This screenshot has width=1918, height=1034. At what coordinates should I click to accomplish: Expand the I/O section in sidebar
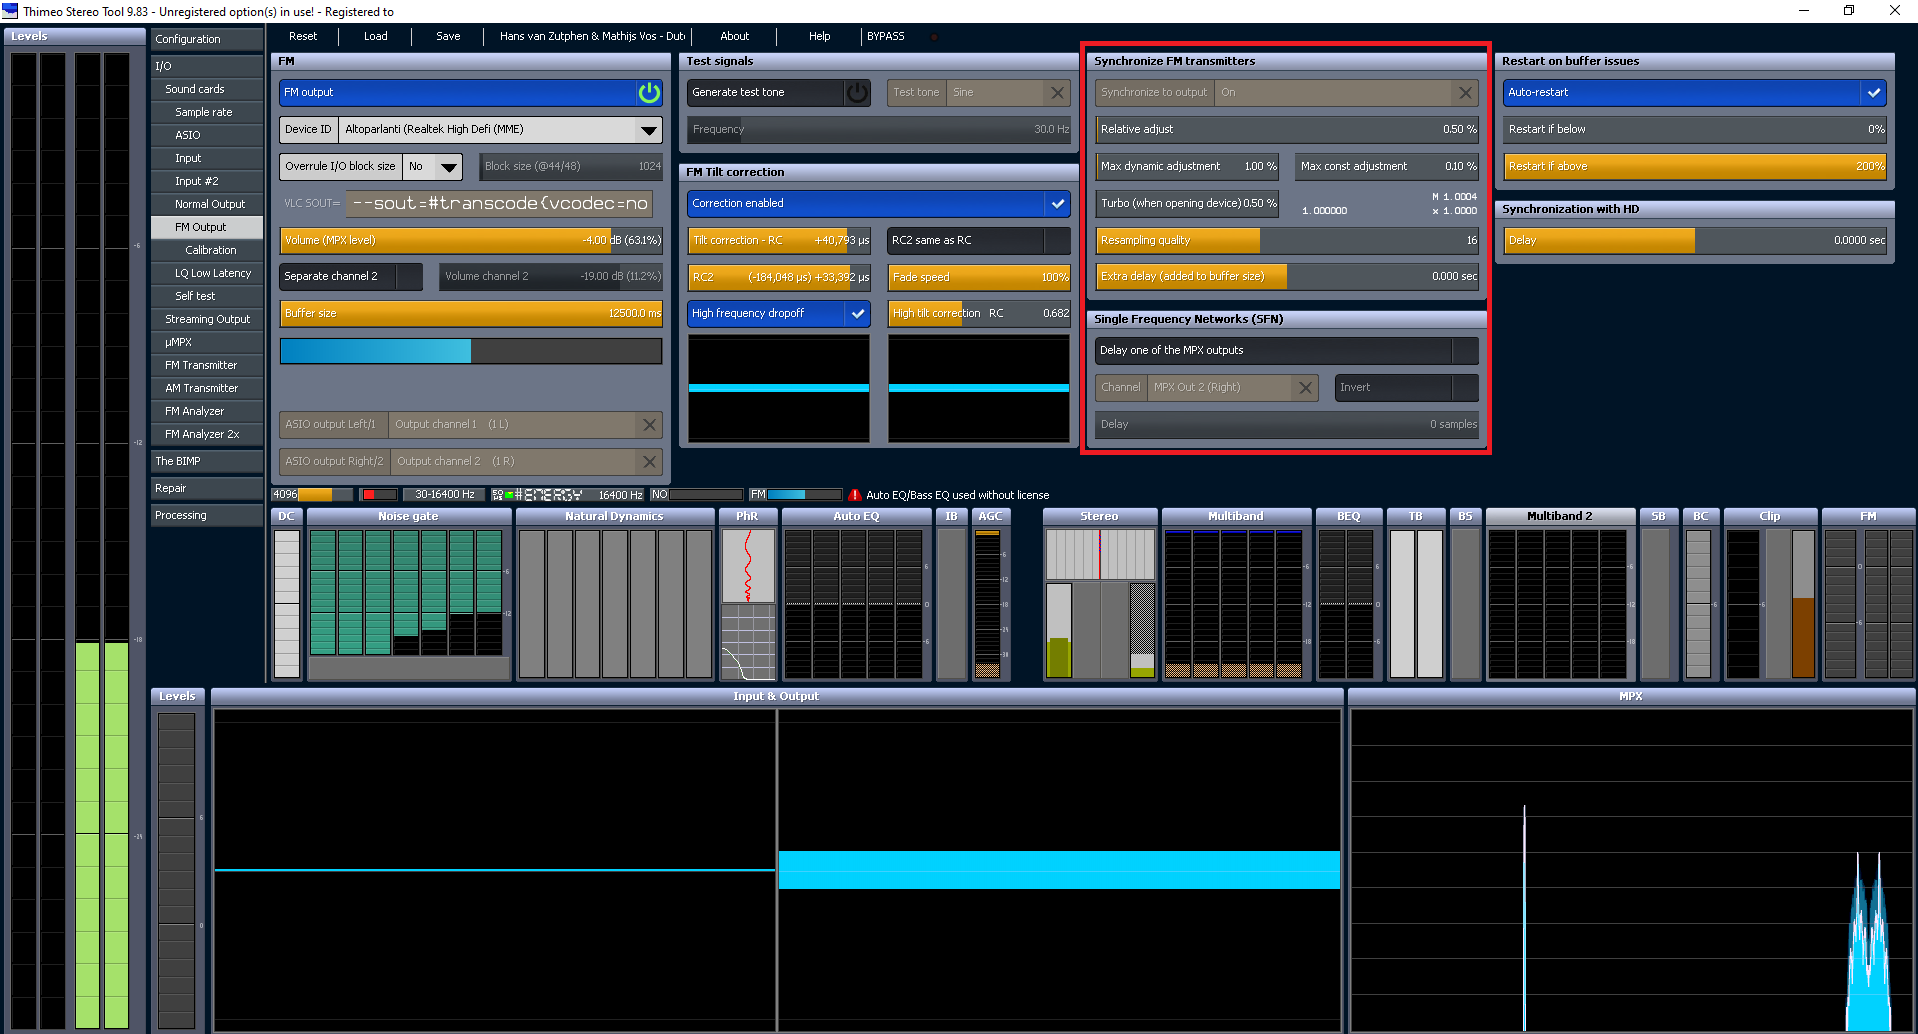[x=206, y=66]
